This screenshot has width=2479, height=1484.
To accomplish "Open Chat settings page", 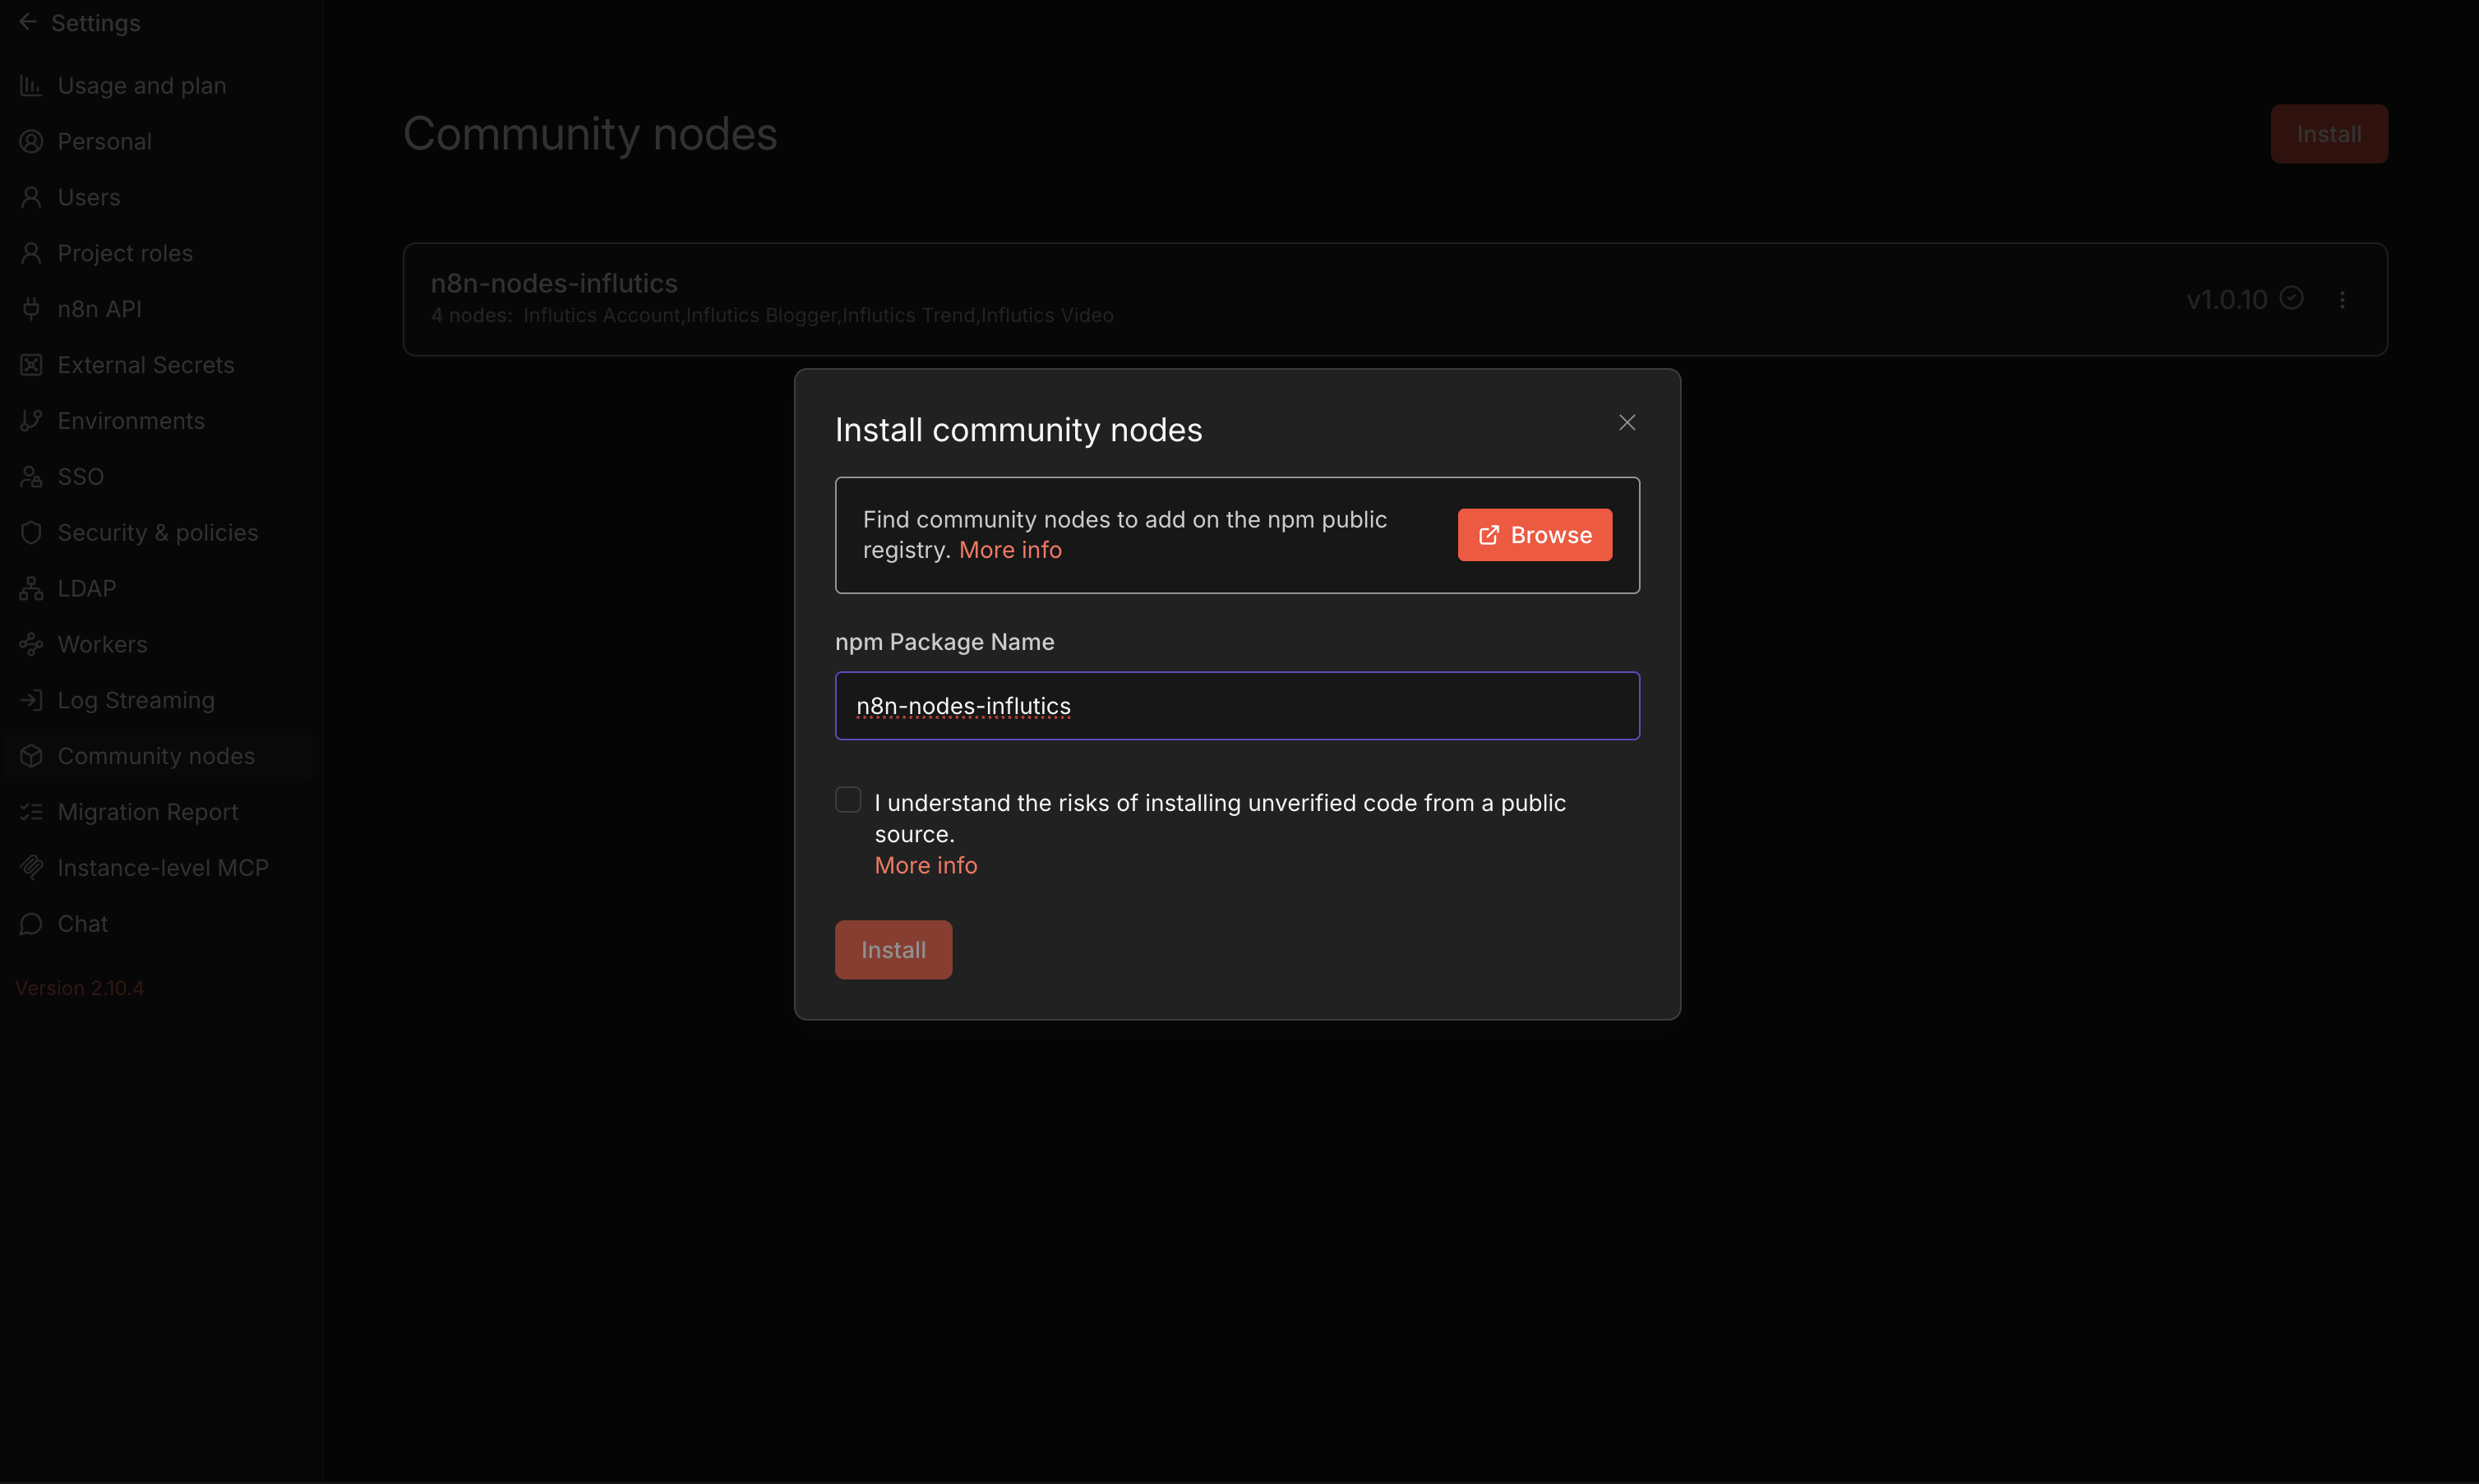I will [x=159, y=924].
